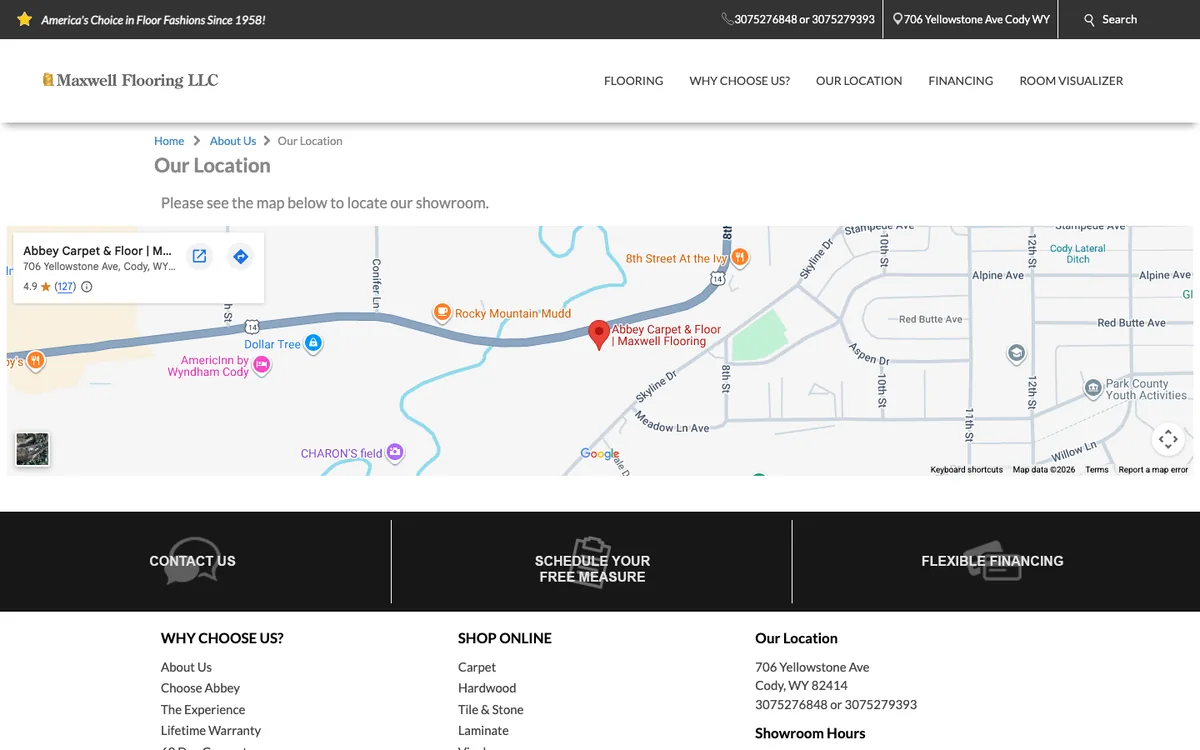Click Keyboard shortcuts on map
Screen dimensions: 1200x750
click(966, 470)
